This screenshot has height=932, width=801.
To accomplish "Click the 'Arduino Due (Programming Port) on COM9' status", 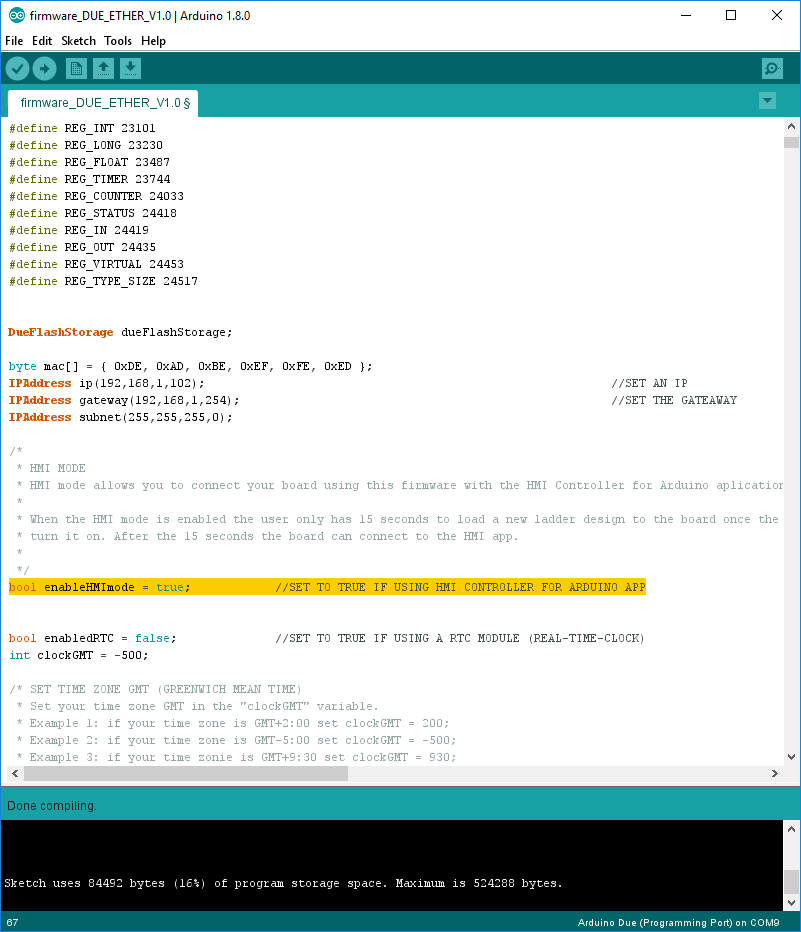I will 678,922.
